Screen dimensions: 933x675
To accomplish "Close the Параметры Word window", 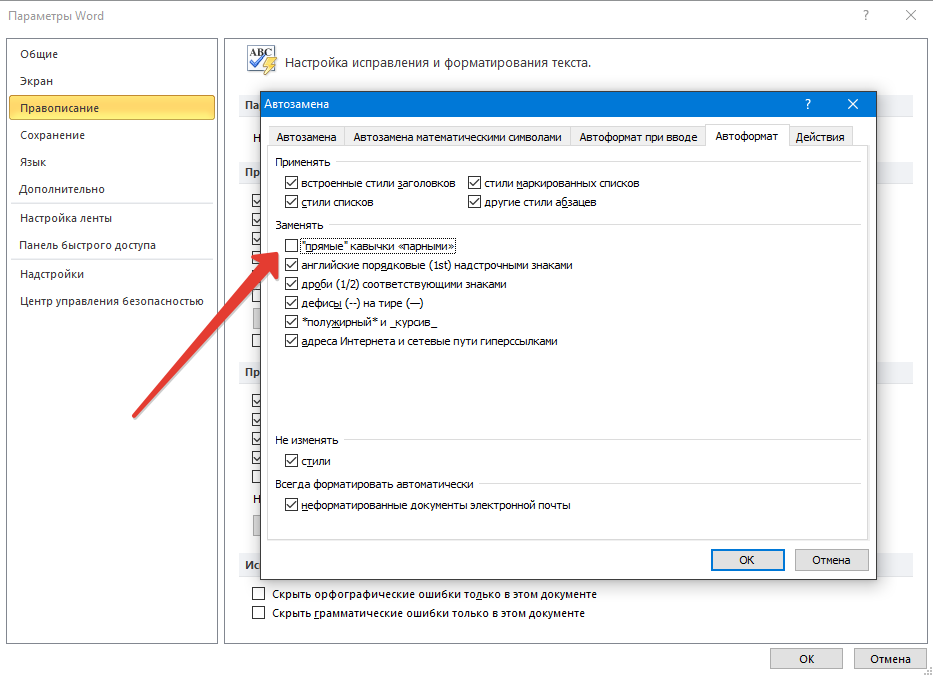I will pos(911,15).
